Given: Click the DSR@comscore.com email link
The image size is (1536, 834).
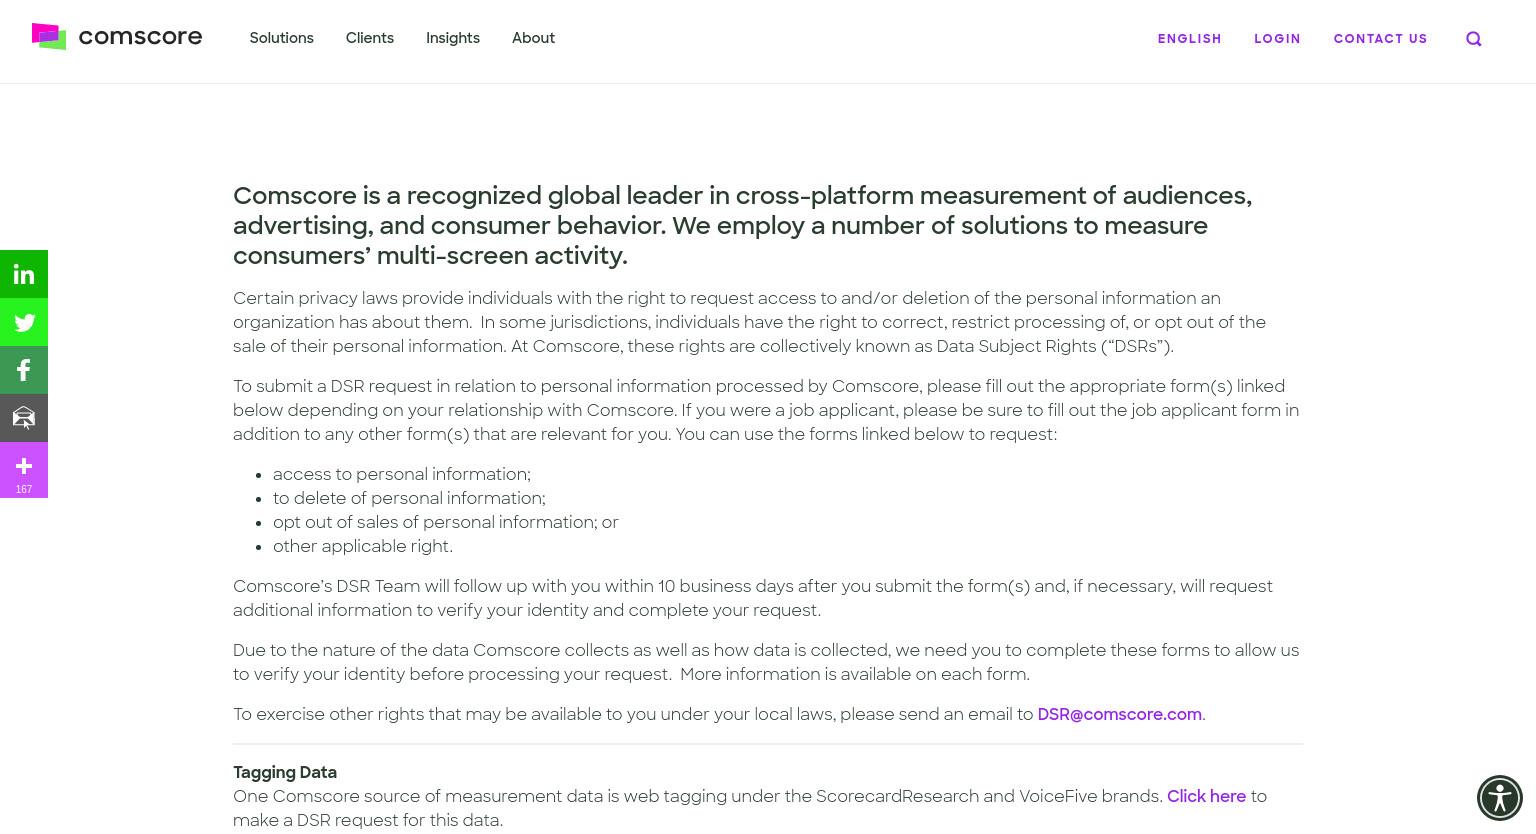Looking at the screenshot, I should point(1119,714).
